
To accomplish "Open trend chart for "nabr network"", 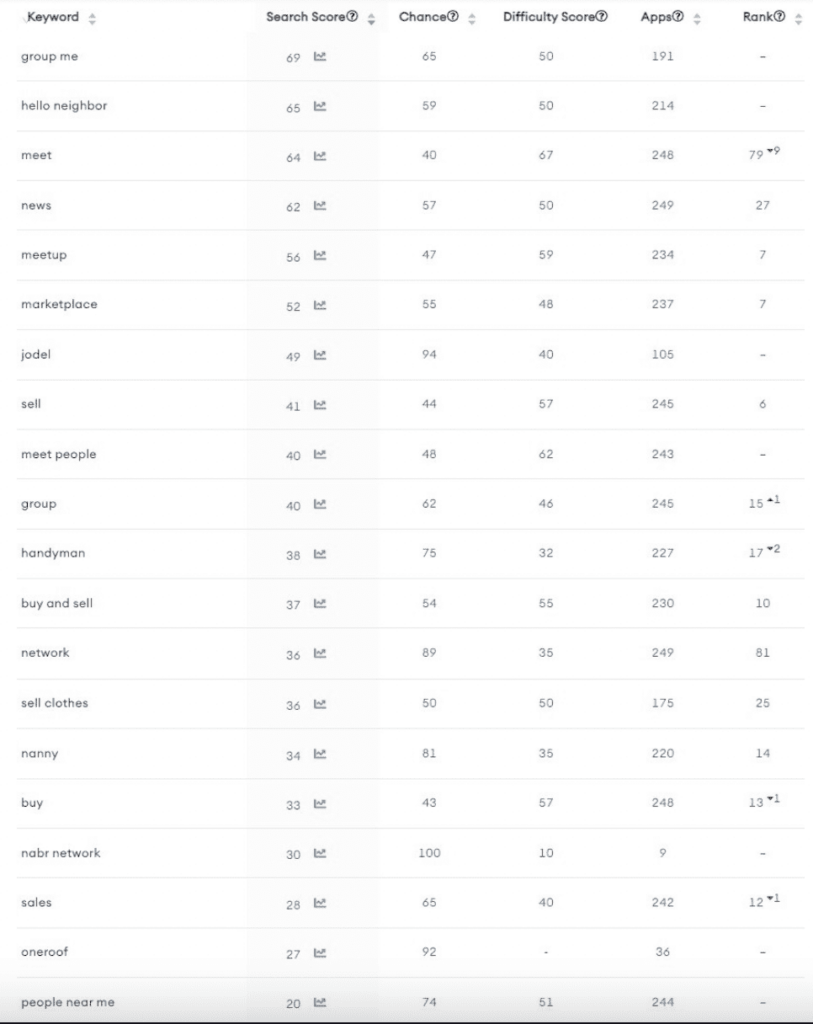I will tap(320, 853).
